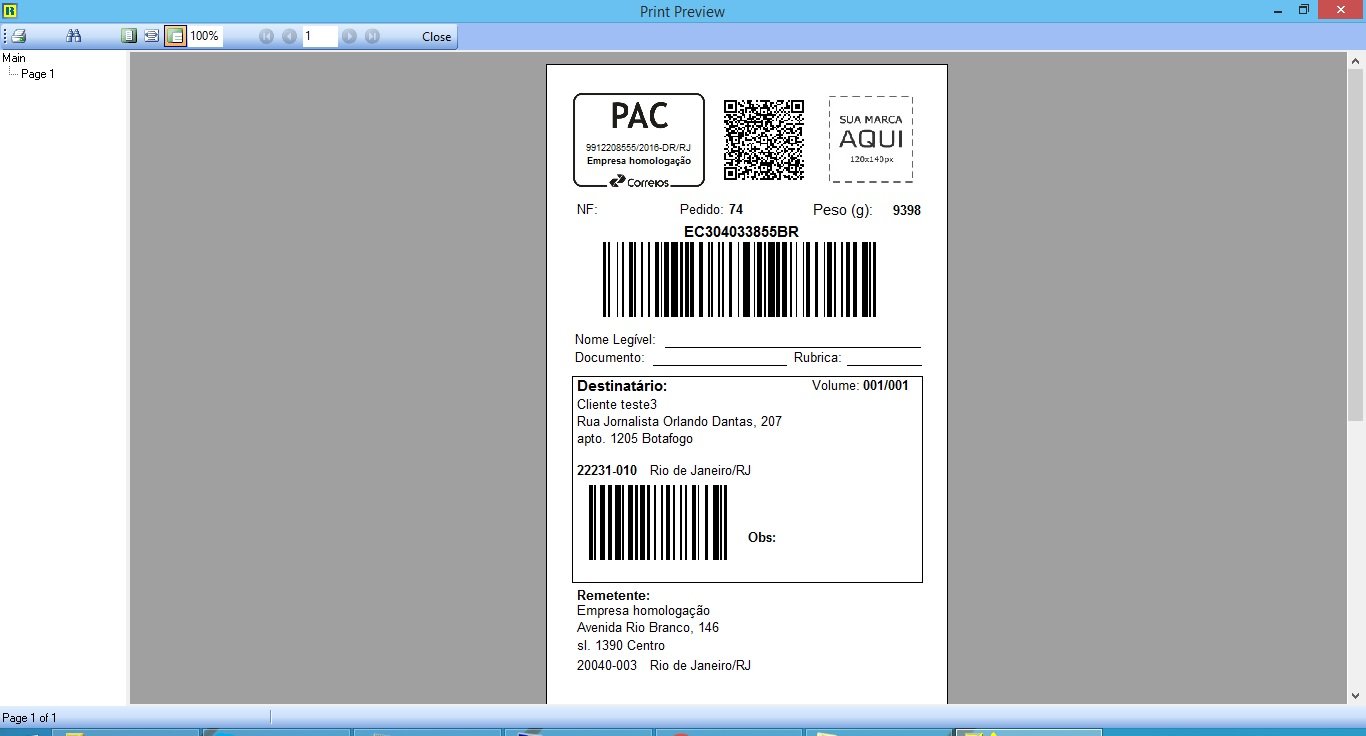
Task: Toggle the highlighted 100% zoom view icon
Action: (x=175, y=36)
